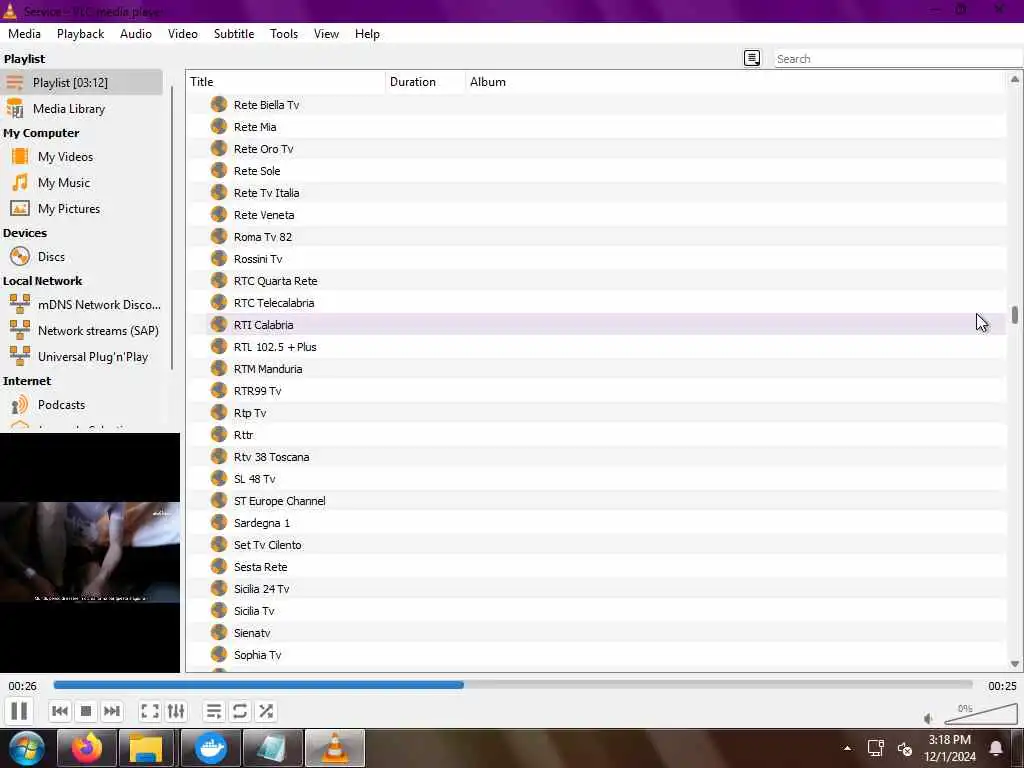Image resolution: width=1024 pixels, height=768 pixels.
Task: Toggle the remaining time display 00:25
Action: pos(1002,686)
